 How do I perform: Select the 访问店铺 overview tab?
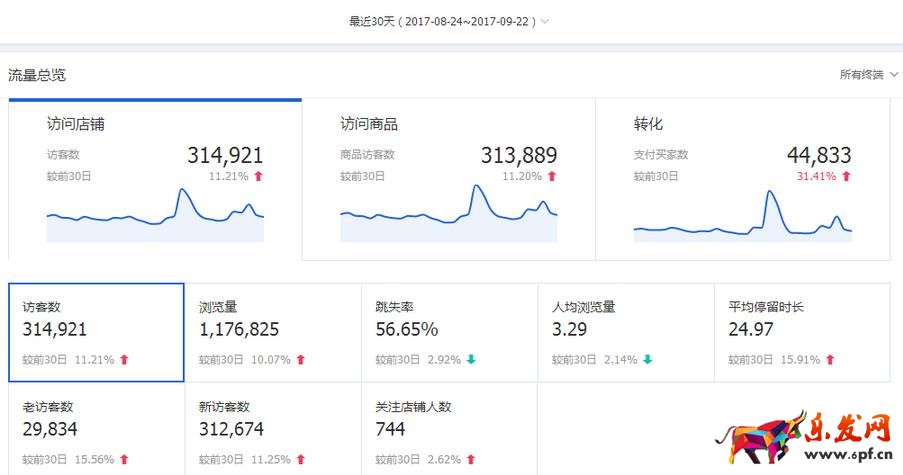(155, 180)
